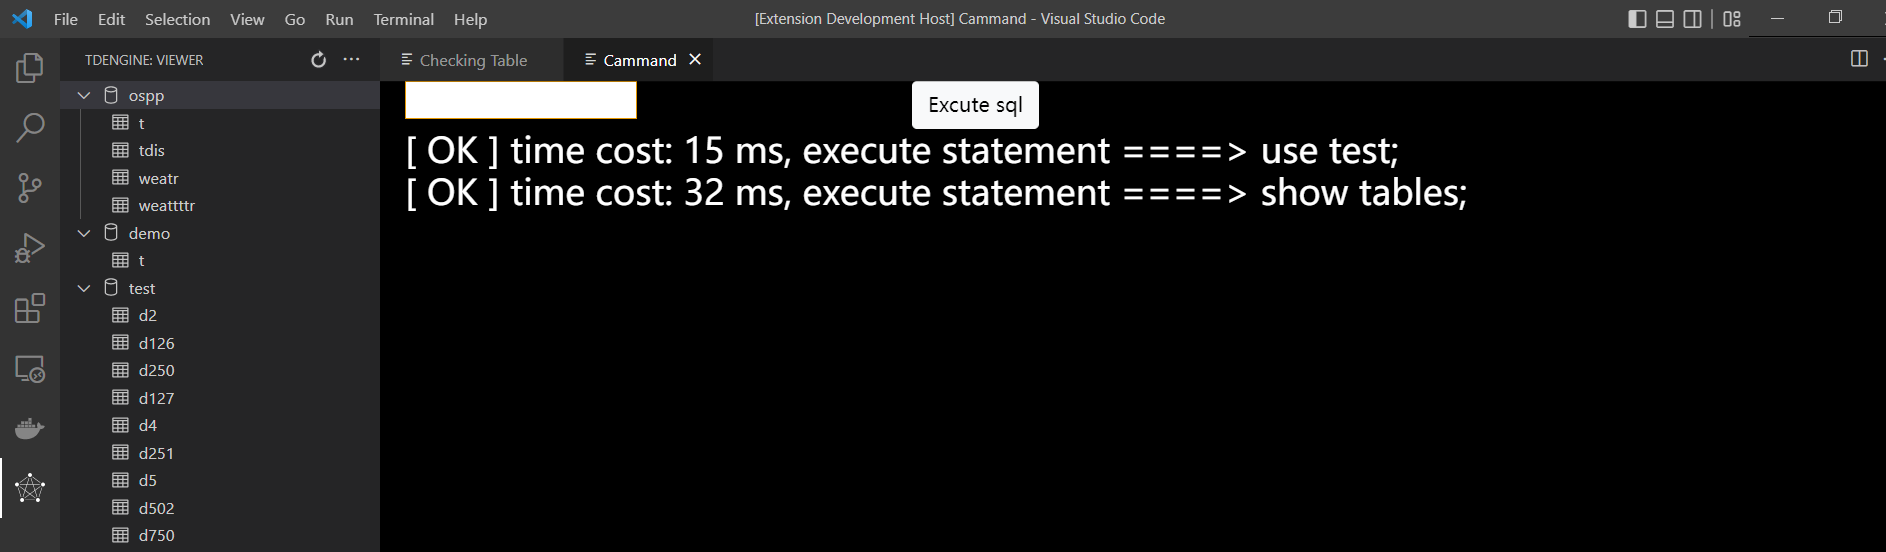1886x552 pixels.
Task: Collapse the ospp database node
Action: (x=84, y=95)
